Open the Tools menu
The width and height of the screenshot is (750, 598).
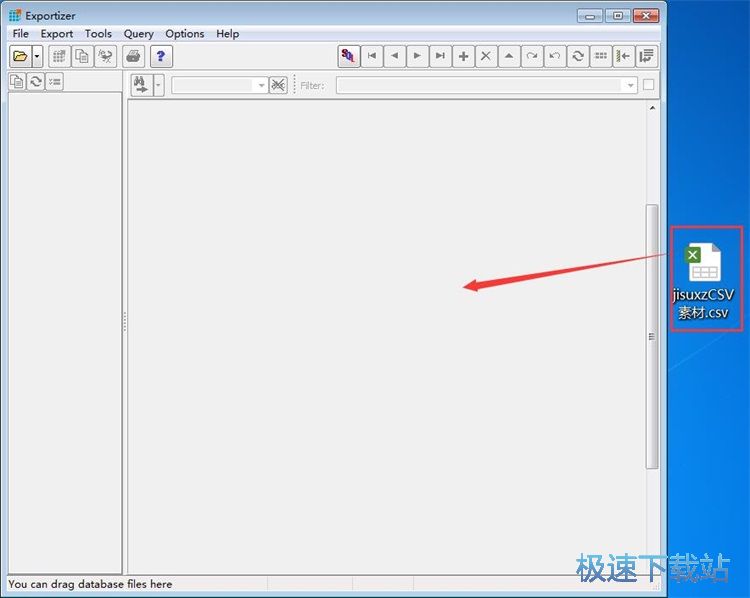98,33
